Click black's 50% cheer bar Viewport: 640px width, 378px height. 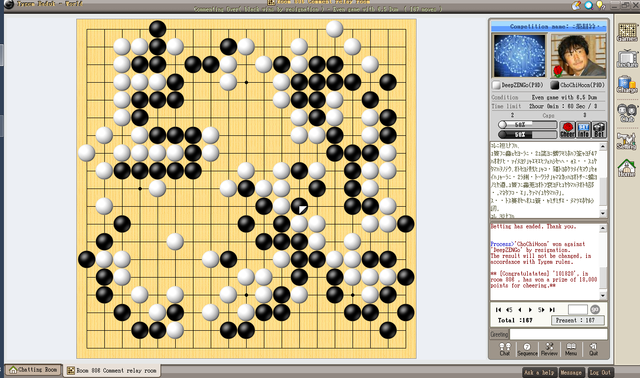528,134
